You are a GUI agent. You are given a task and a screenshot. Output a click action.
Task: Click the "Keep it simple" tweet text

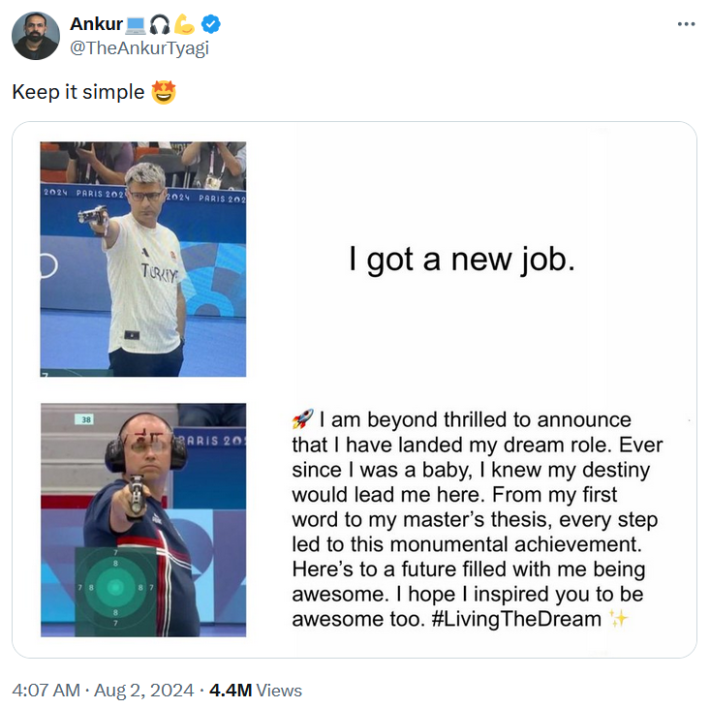click(78, 93)
